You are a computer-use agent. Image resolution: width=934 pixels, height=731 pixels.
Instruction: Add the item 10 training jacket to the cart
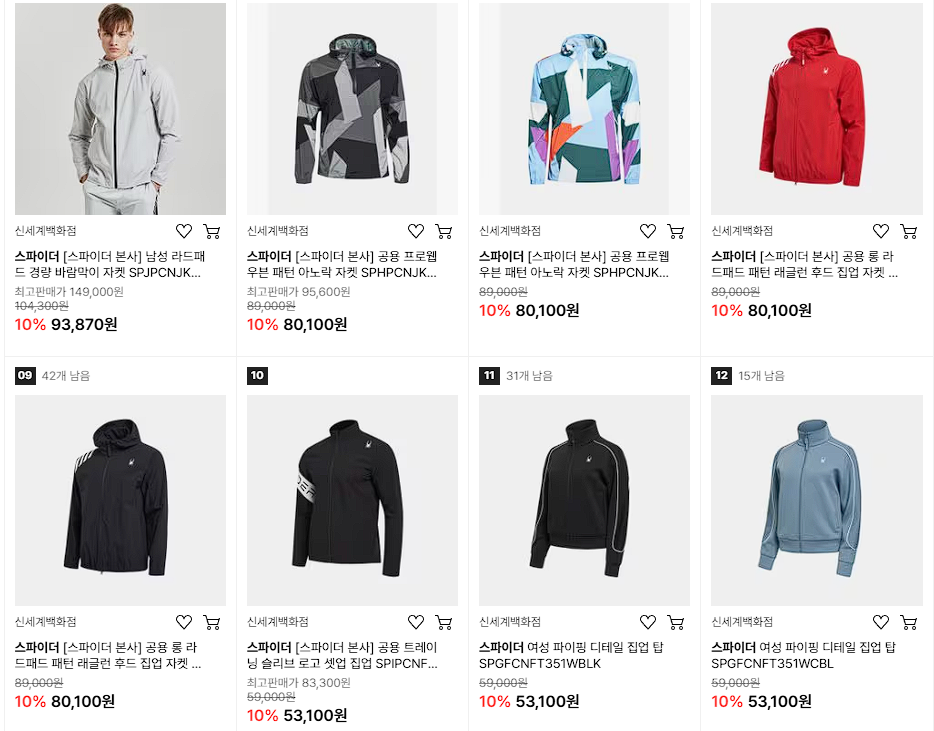[444, 622]
